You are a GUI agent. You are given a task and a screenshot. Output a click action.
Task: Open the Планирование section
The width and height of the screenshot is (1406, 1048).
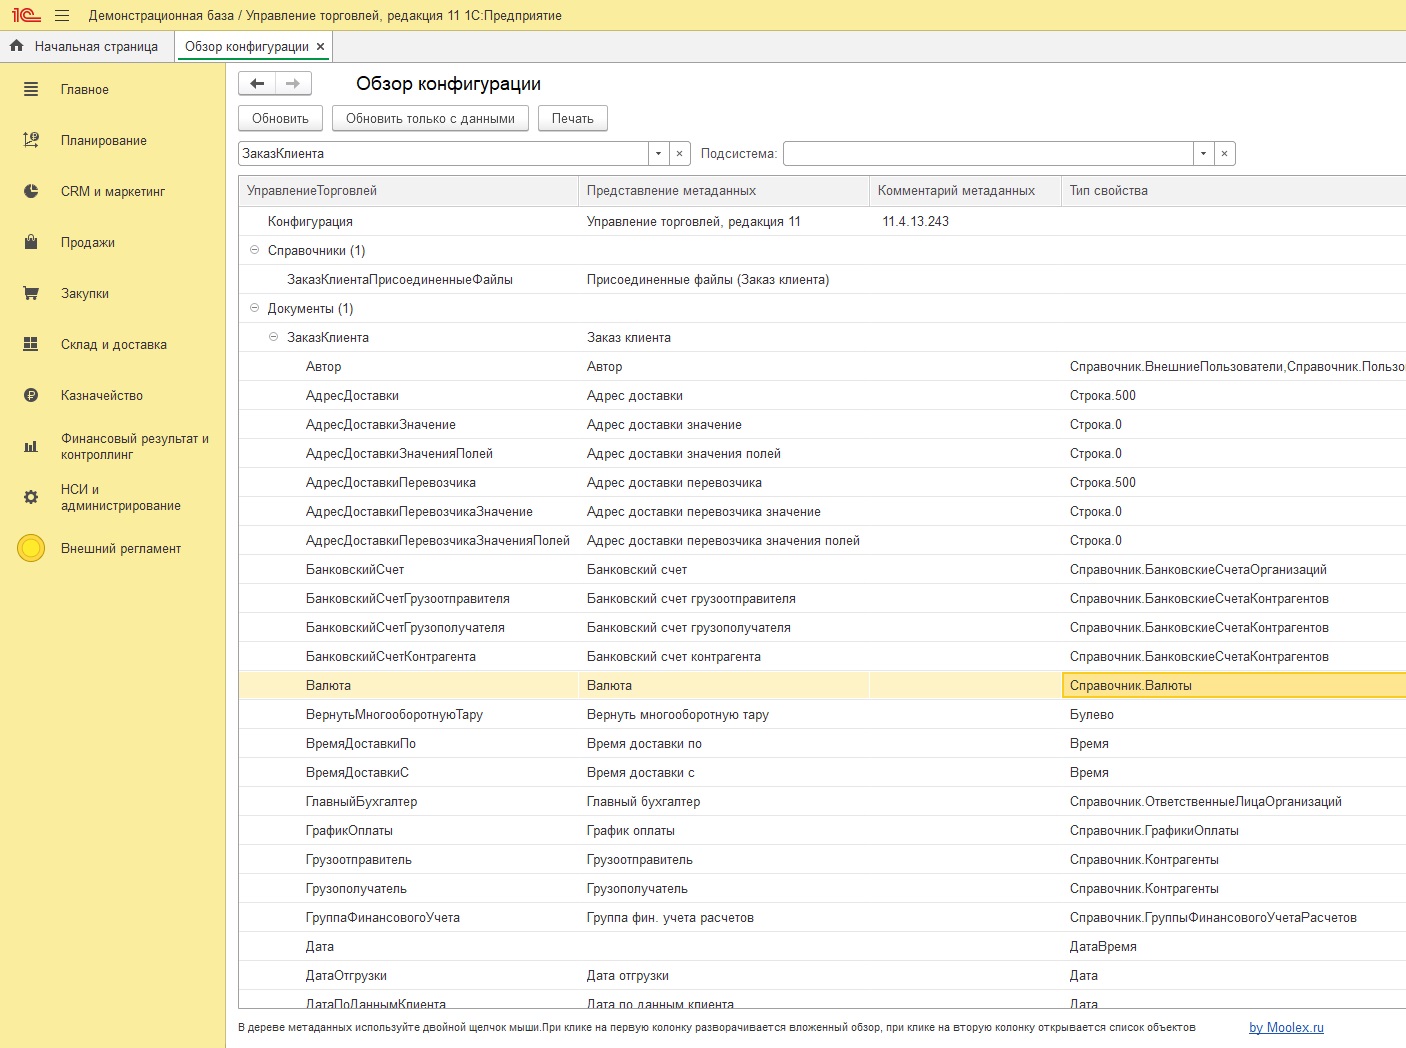[104, 140]
